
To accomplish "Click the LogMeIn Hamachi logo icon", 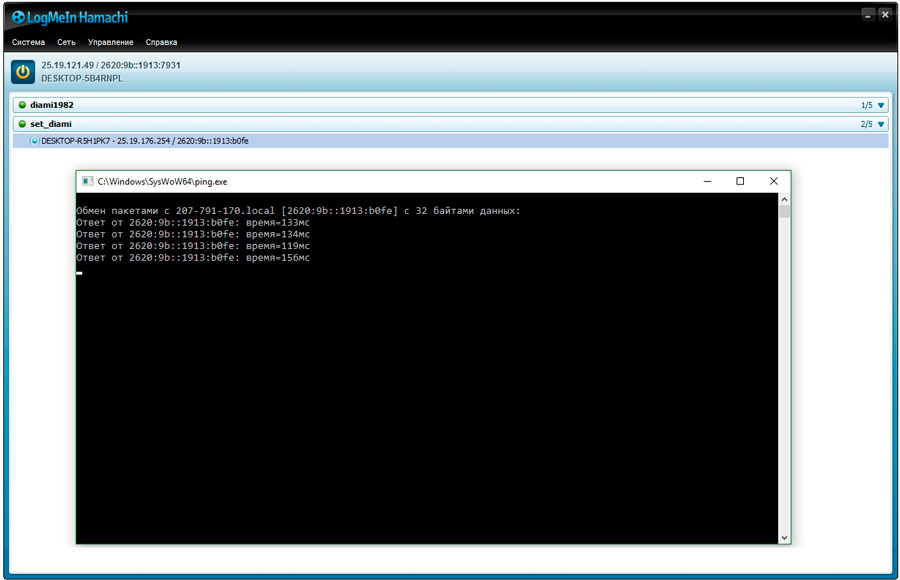I will [18, 18].
